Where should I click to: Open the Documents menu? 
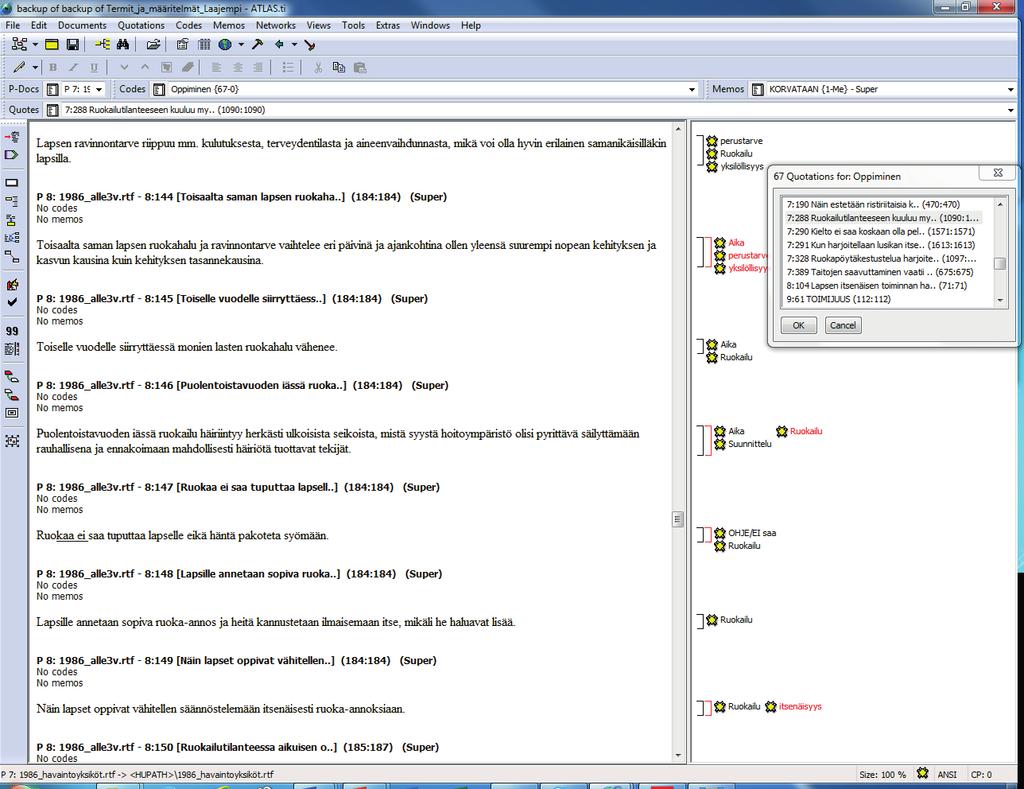pyautogui.click(x=82, y=25)
